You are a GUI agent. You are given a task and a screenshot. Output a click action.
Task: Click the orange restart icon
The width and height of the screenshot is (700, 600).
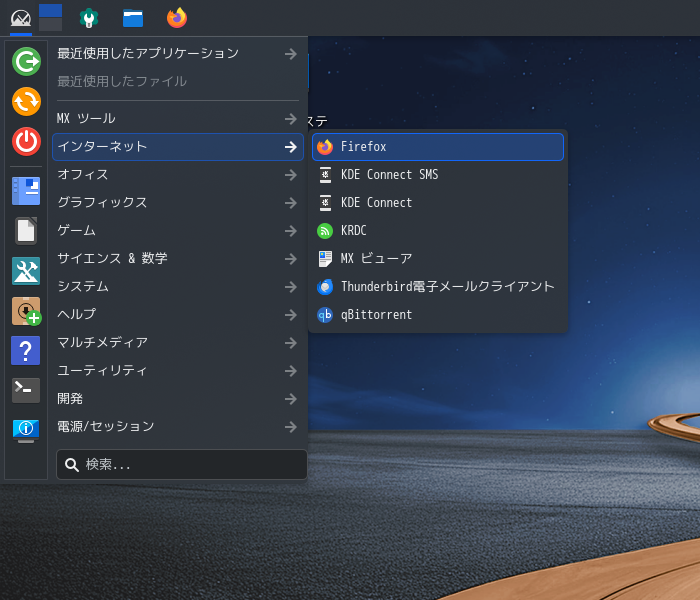26,101
